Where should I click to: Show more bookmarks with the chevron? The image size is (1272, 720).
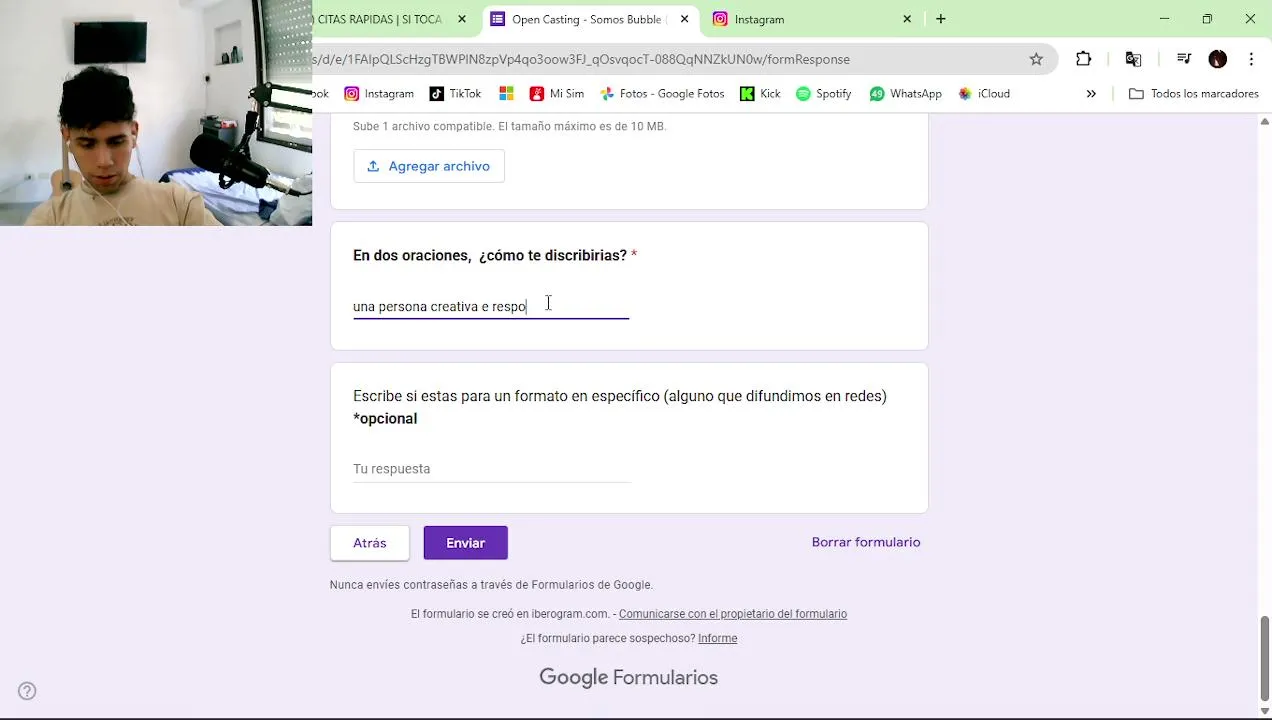click(x=1091, y=93)
